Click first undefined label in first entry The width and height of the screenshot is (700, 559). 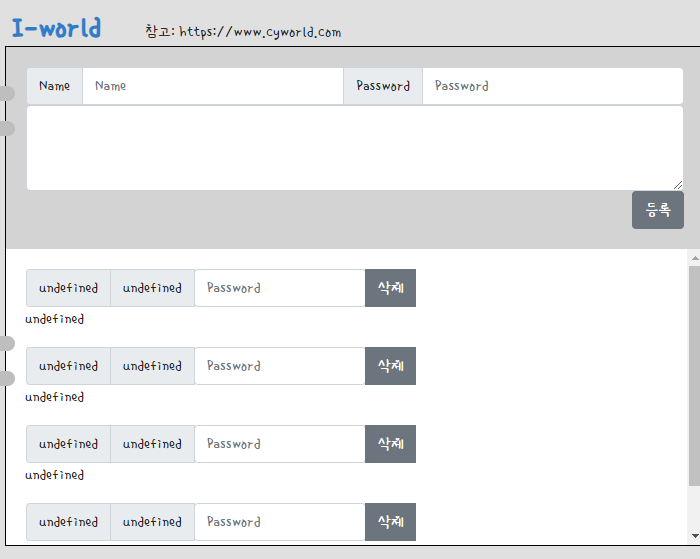pos(68,288)
